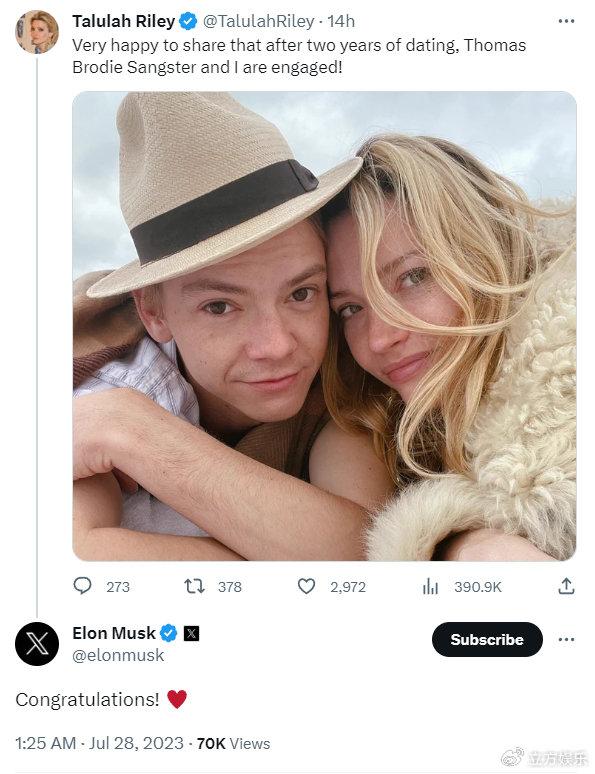Like the tweet with heart icon
Screen dimensions: 595x774
pyautogui.click(x=306, y=586)
